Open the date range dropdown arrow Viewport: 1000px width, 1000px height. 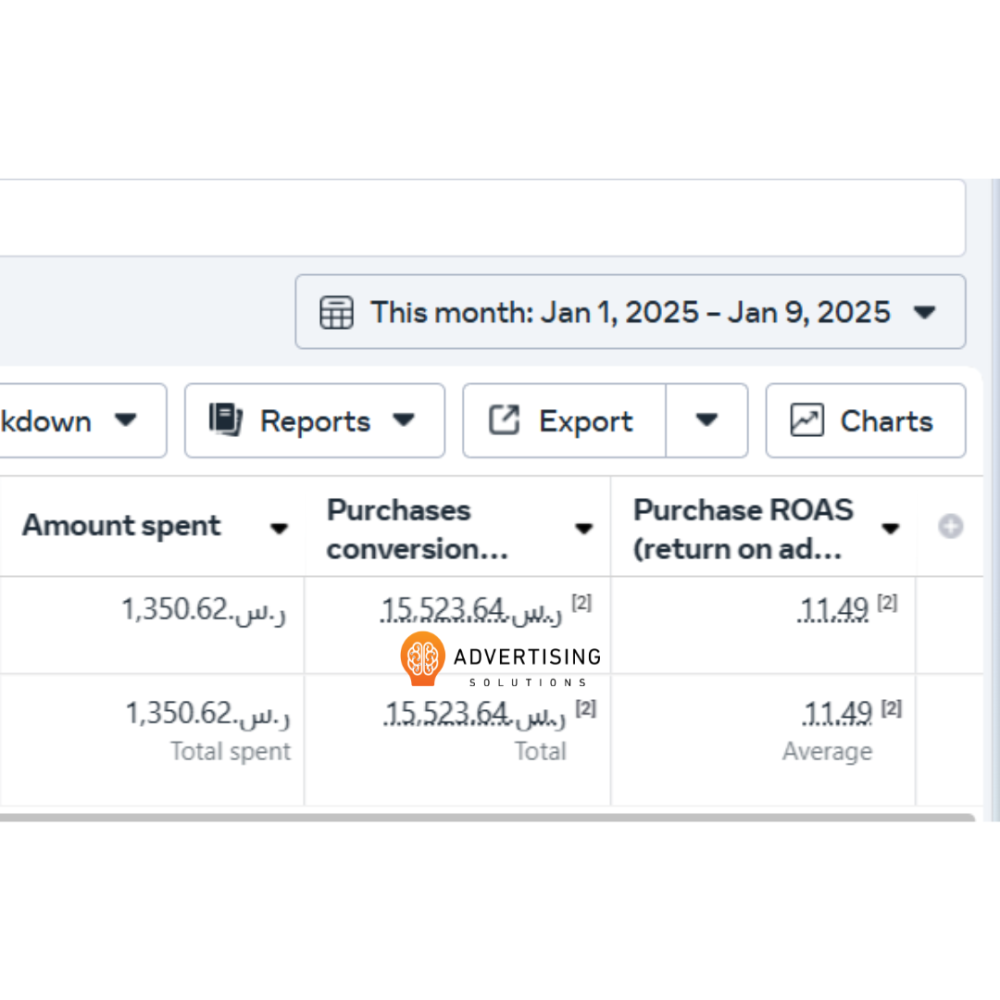click(x=925, y=312)
